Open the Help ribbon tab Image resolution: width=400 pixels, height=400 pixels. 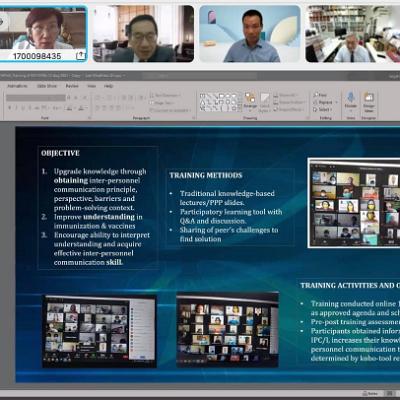tap(108, 86)
